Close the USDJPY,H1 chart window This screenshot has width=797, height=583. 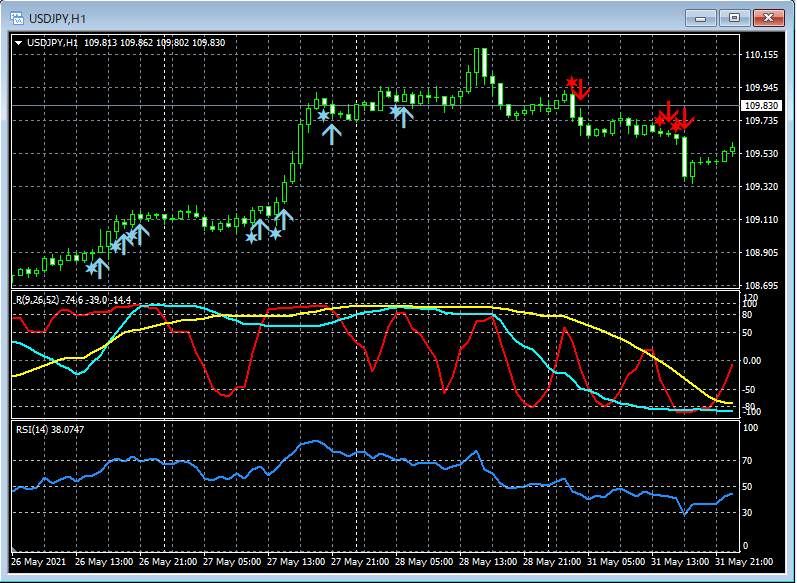768,17
